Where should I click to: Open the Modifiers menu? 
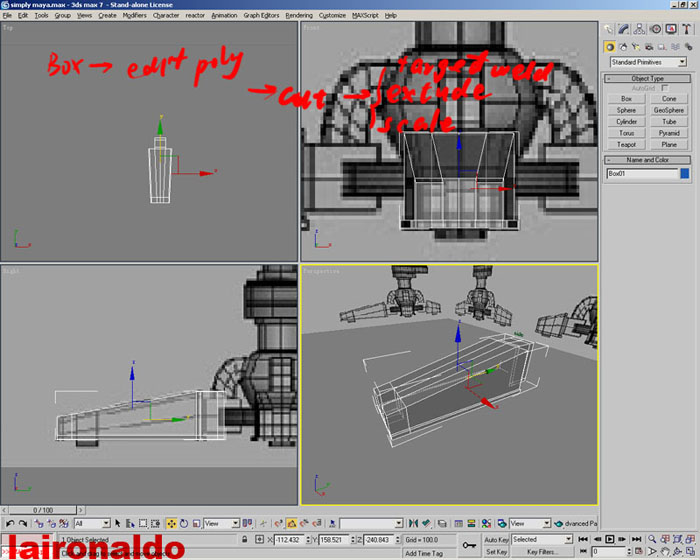pyautogui.click(x=134, y=16)
